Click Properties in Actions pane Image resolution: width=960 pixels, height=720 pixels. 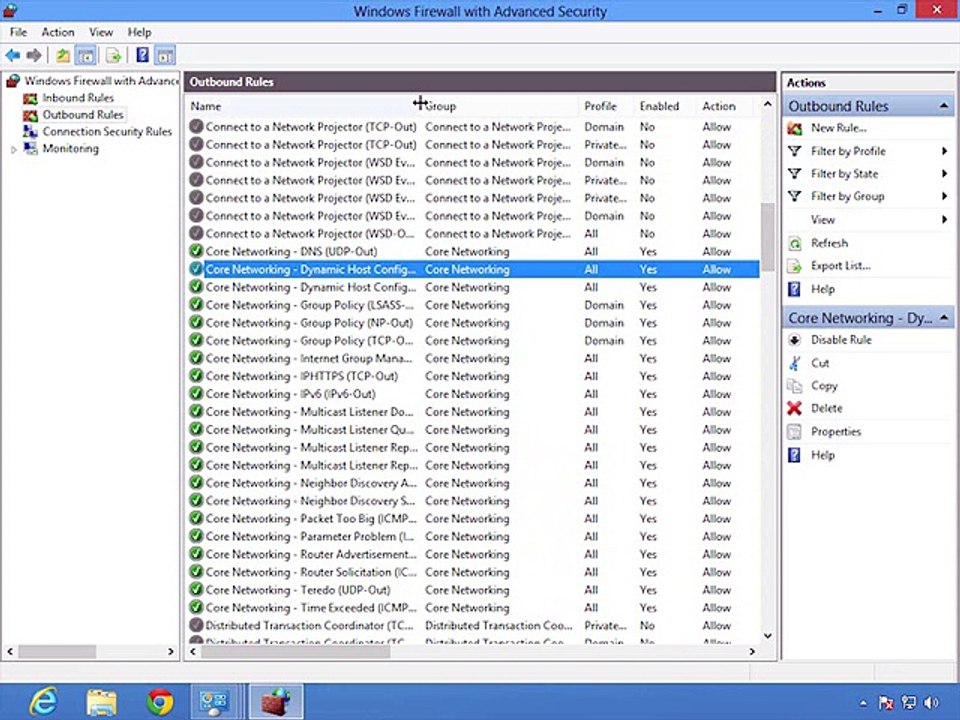pos(836,432)
